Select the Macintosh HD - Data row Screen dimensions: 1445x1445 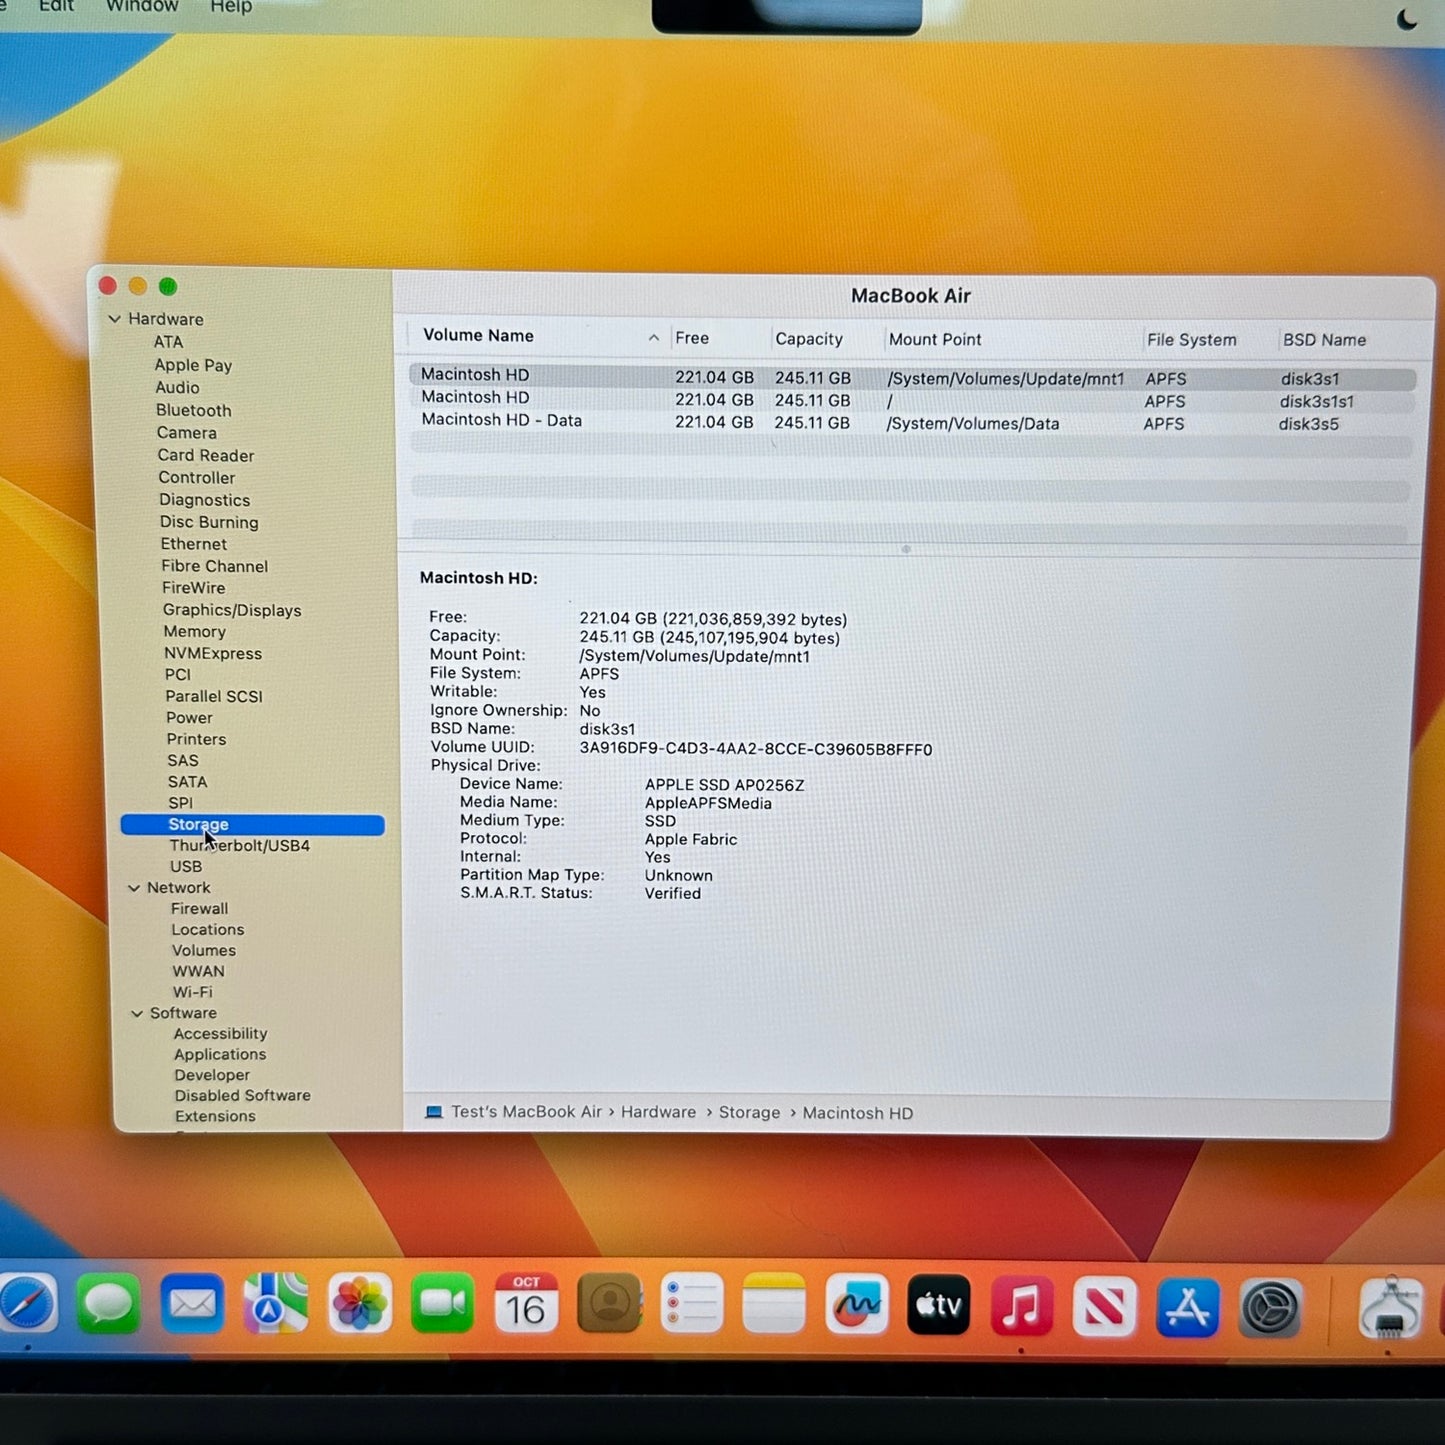click(501, 421)
